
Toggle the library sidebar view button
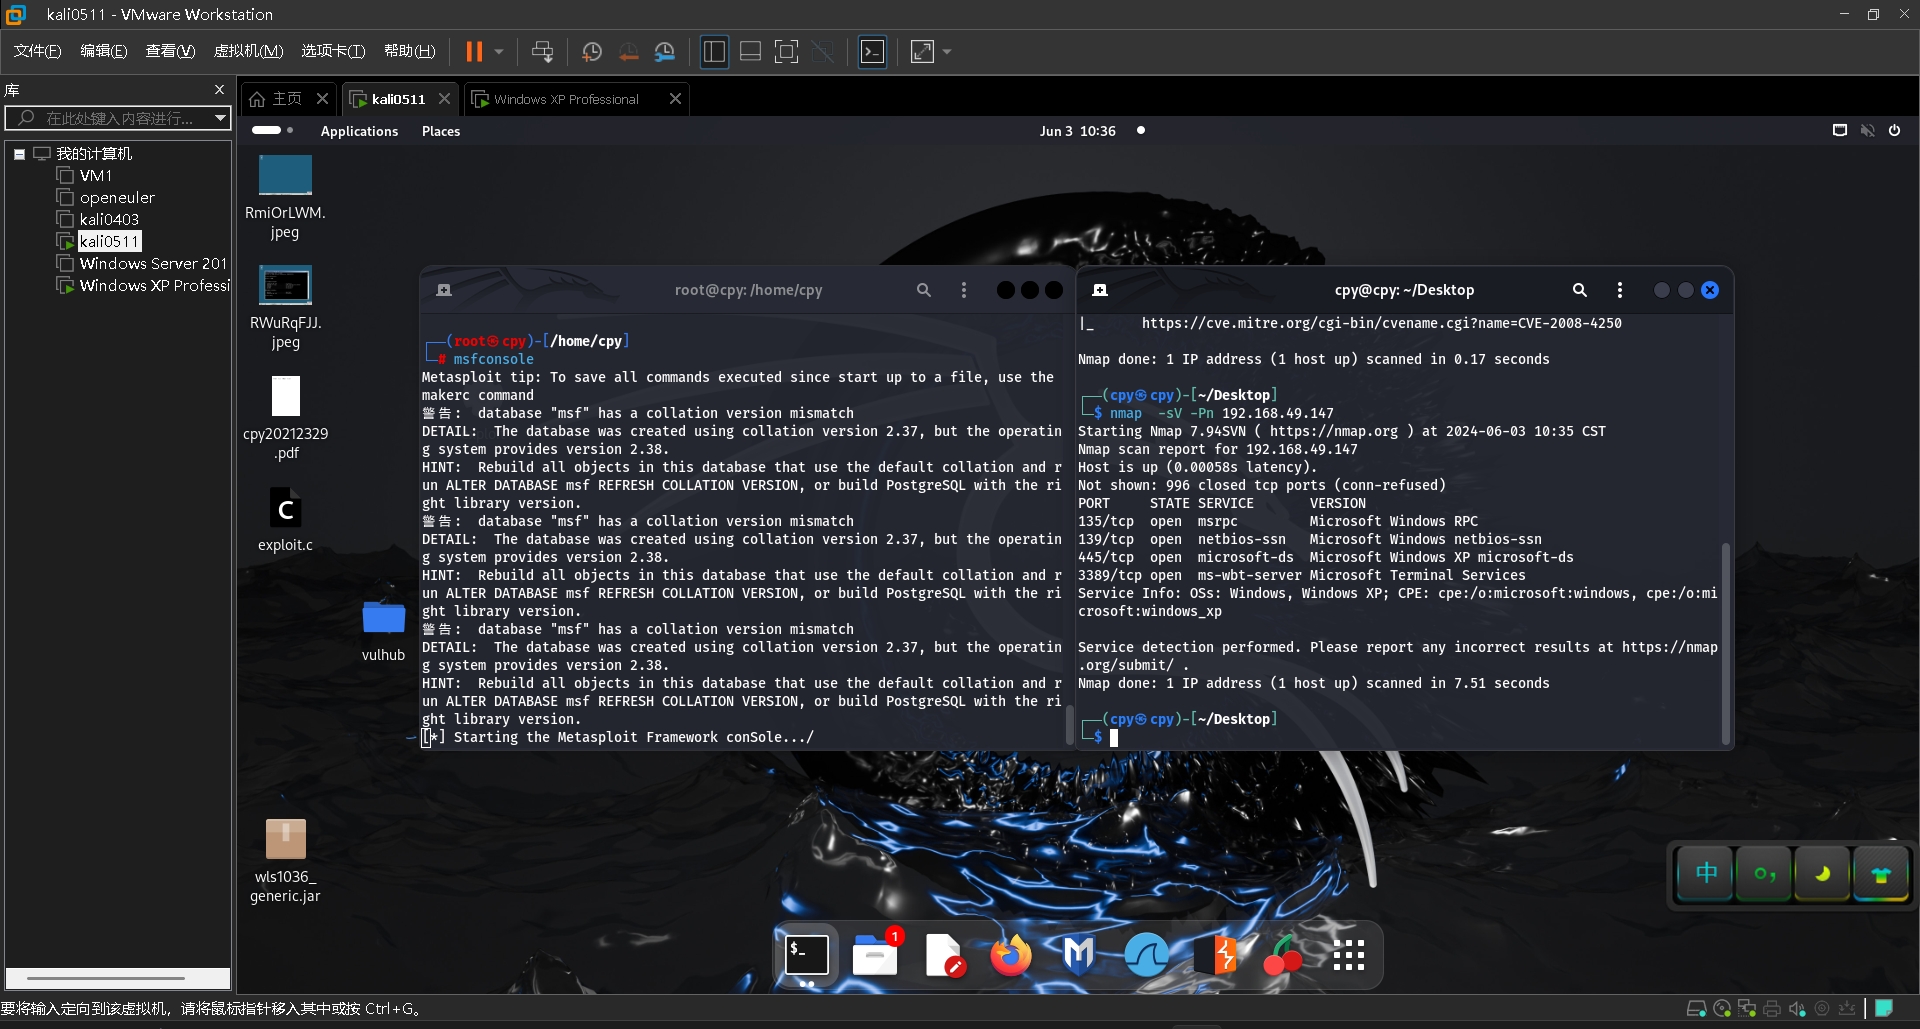[714, 52]
